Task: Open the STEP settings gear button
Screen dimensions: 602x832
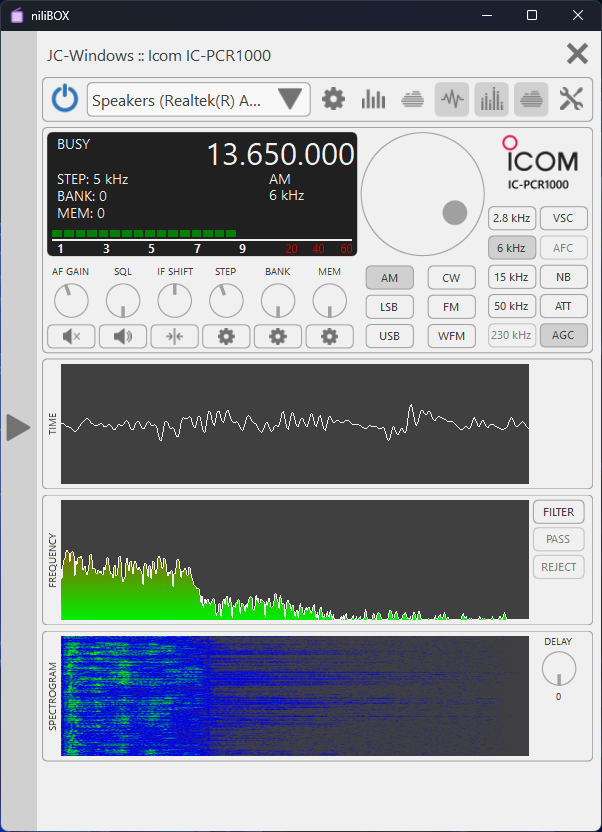Action: [226, 336]
